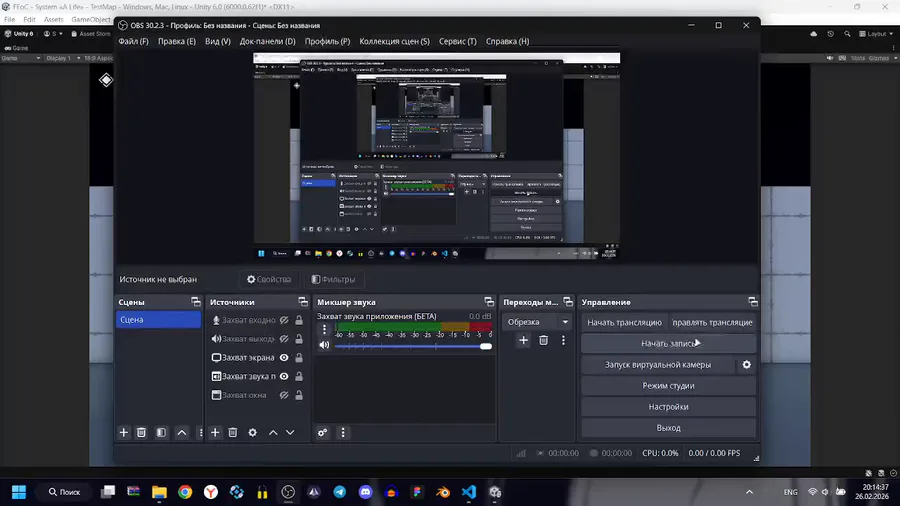Click the lock icon for Захват экрана
Viewport: 900px width, 506px height.
299,358
